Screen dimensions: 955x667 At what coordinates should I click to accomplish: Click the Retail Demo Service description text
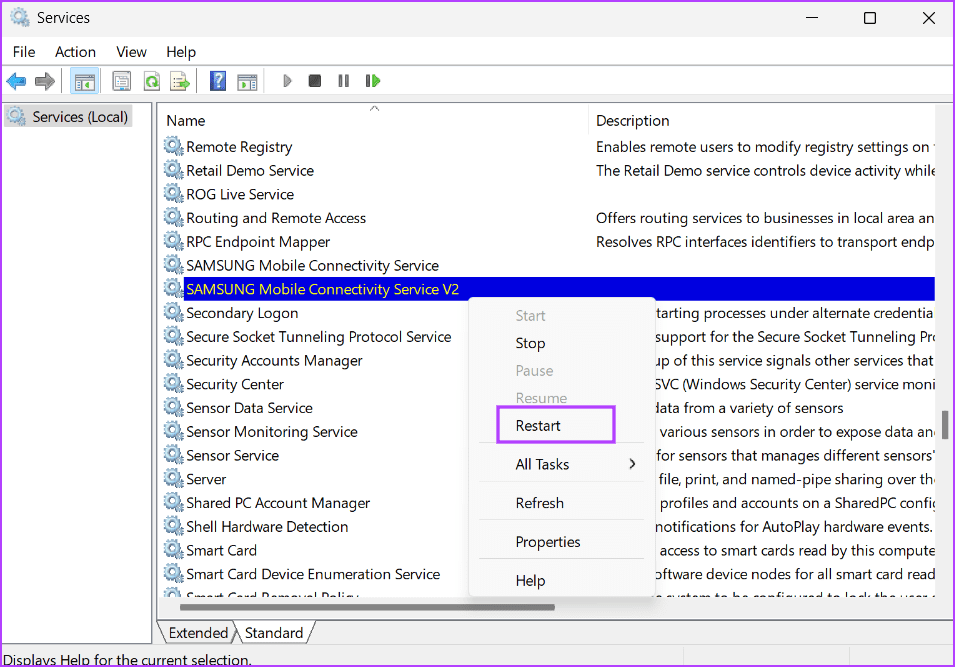click(765, 171)
